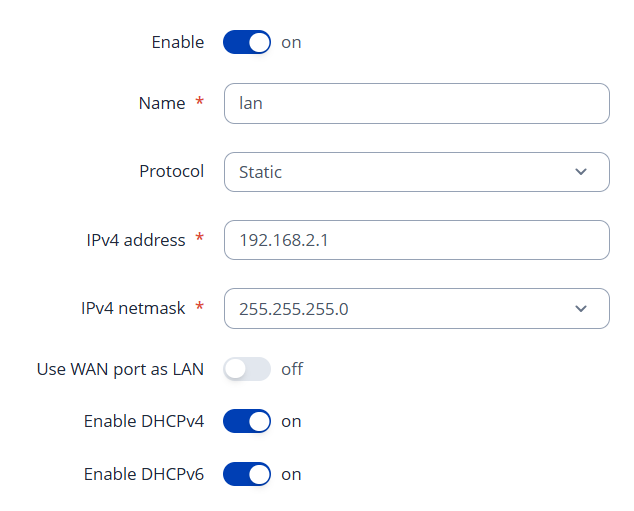
Task: Focus the Name field containing lan
Action: click(x=416, y=103)
